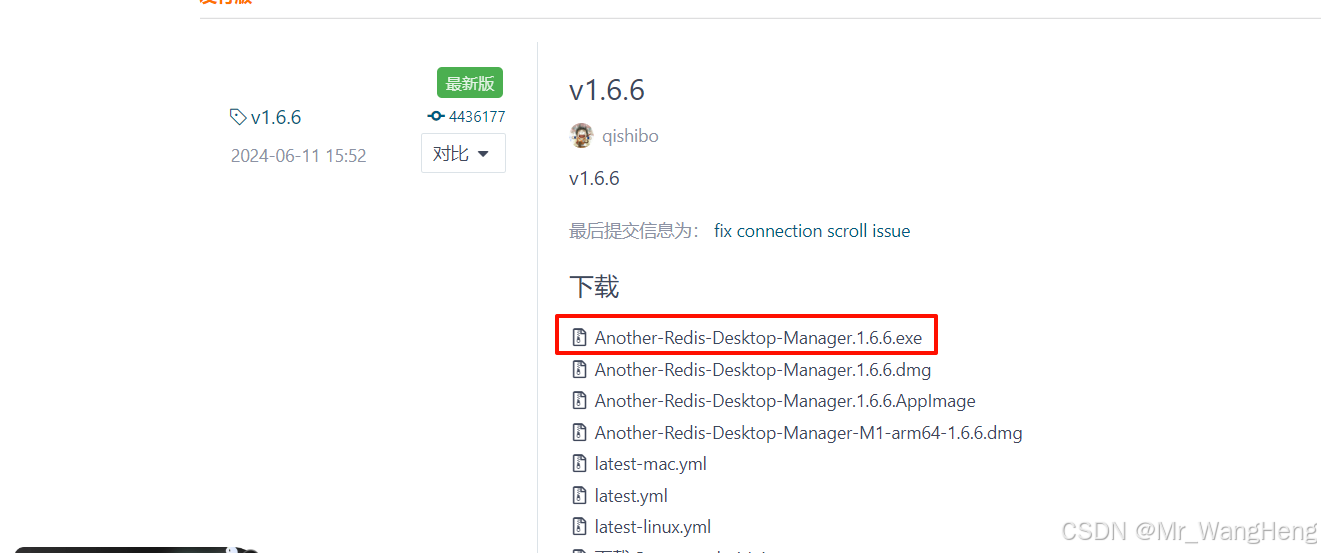The image size is (1321, 553).
Task: Download latest-mac.yml
Action: coord(651,464)
